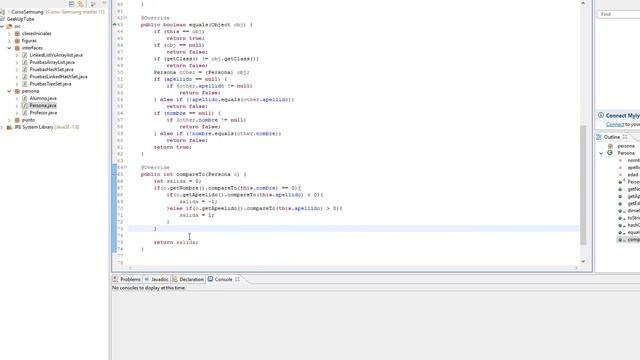This screenshot has width=640, height=360.
Task: Click the persona package icon in Package Explorer
Action: (x=17, y=91)
